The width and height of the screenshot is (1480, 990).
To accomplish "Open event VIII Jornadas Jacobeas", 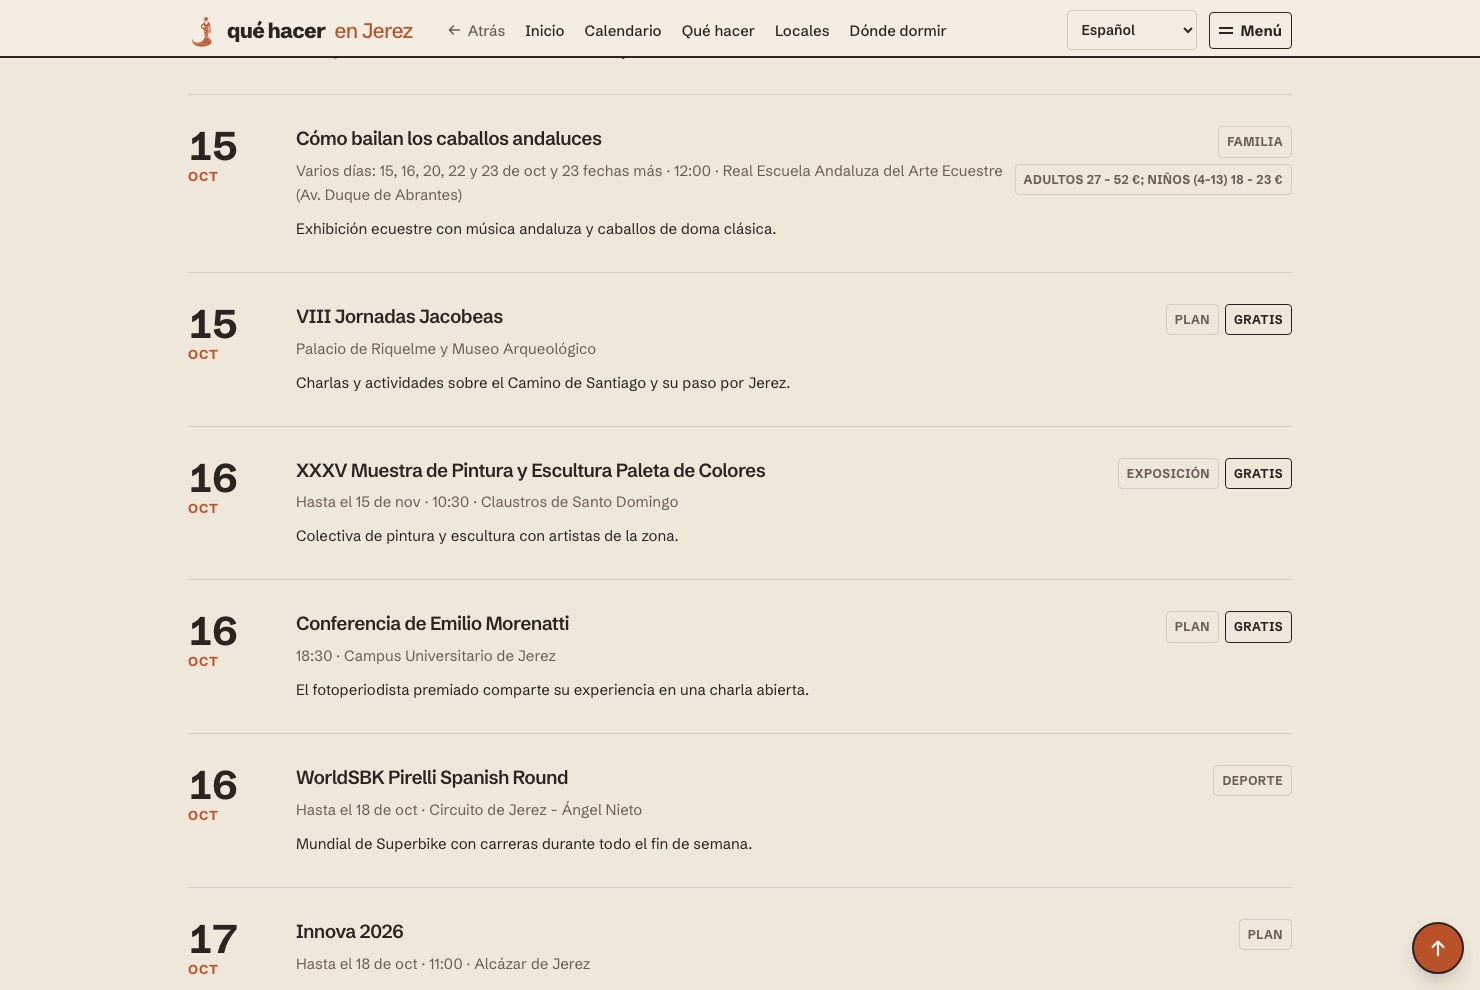I will [x=399, y=317].
